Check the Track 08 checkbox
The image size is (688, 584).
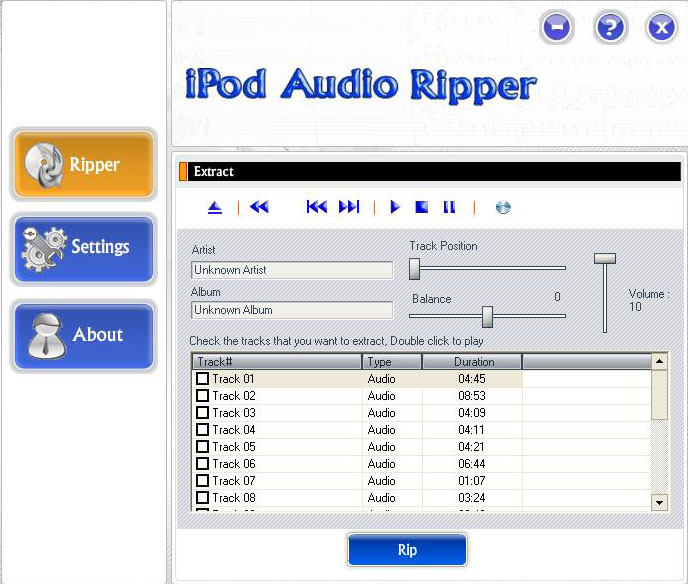point(202,498)
